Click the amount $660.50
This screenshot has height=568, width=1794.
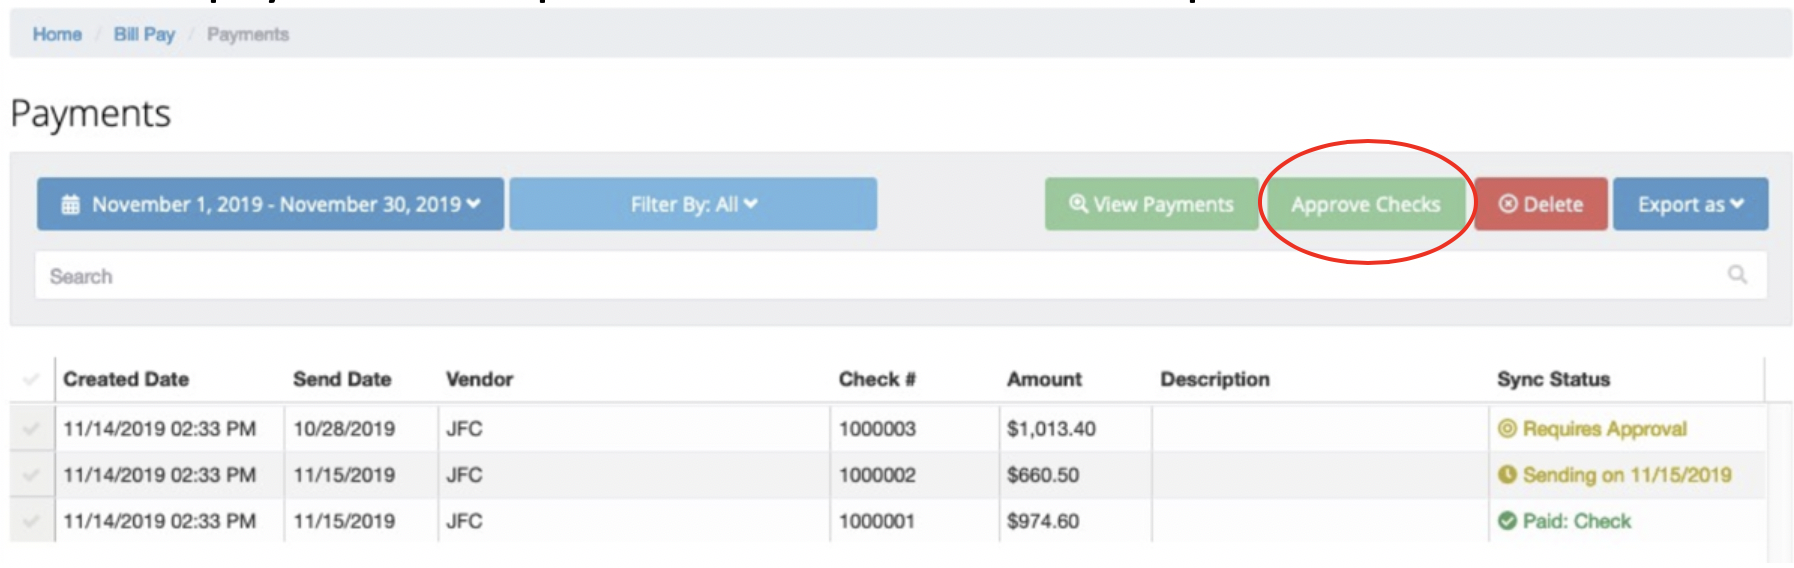click(x=1043, y=475)
